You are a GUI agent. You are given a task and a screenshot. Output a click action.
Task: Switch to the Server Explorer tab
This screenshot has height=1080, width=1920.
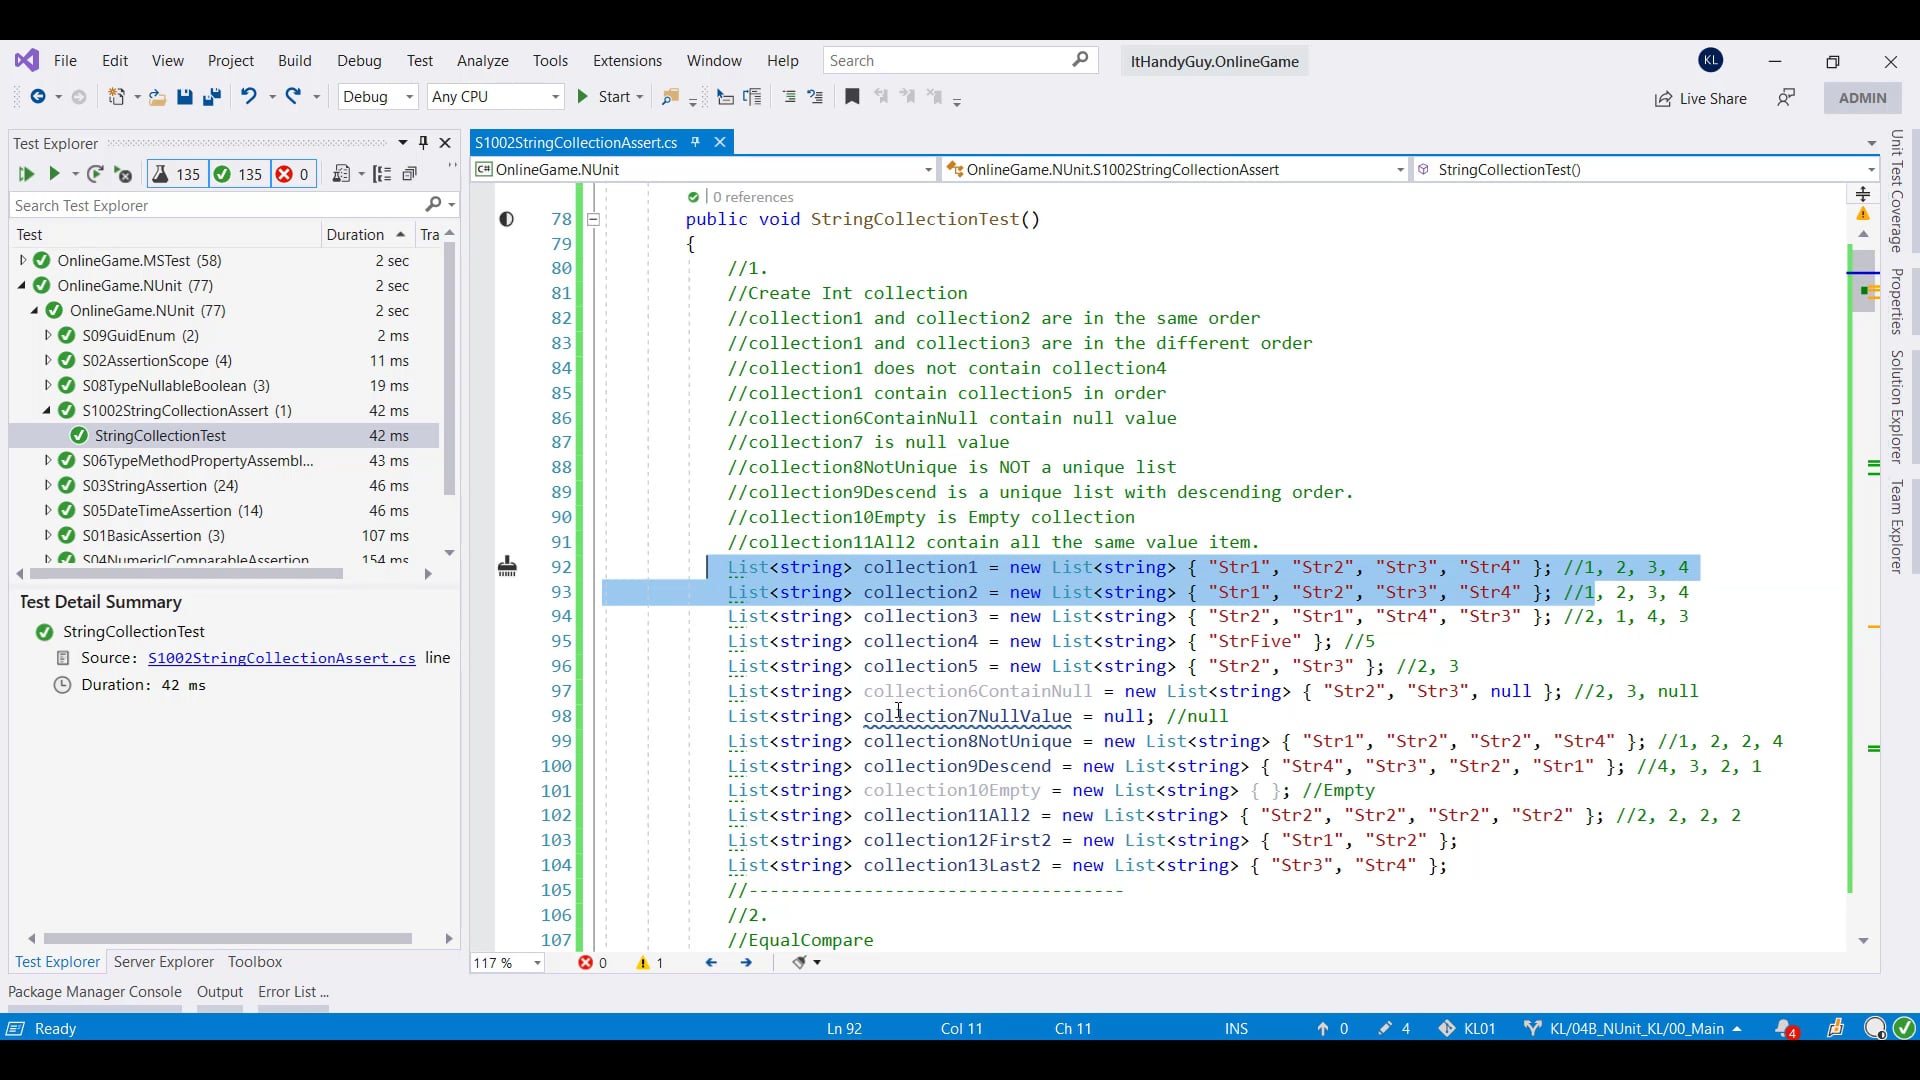coord(164,962)
